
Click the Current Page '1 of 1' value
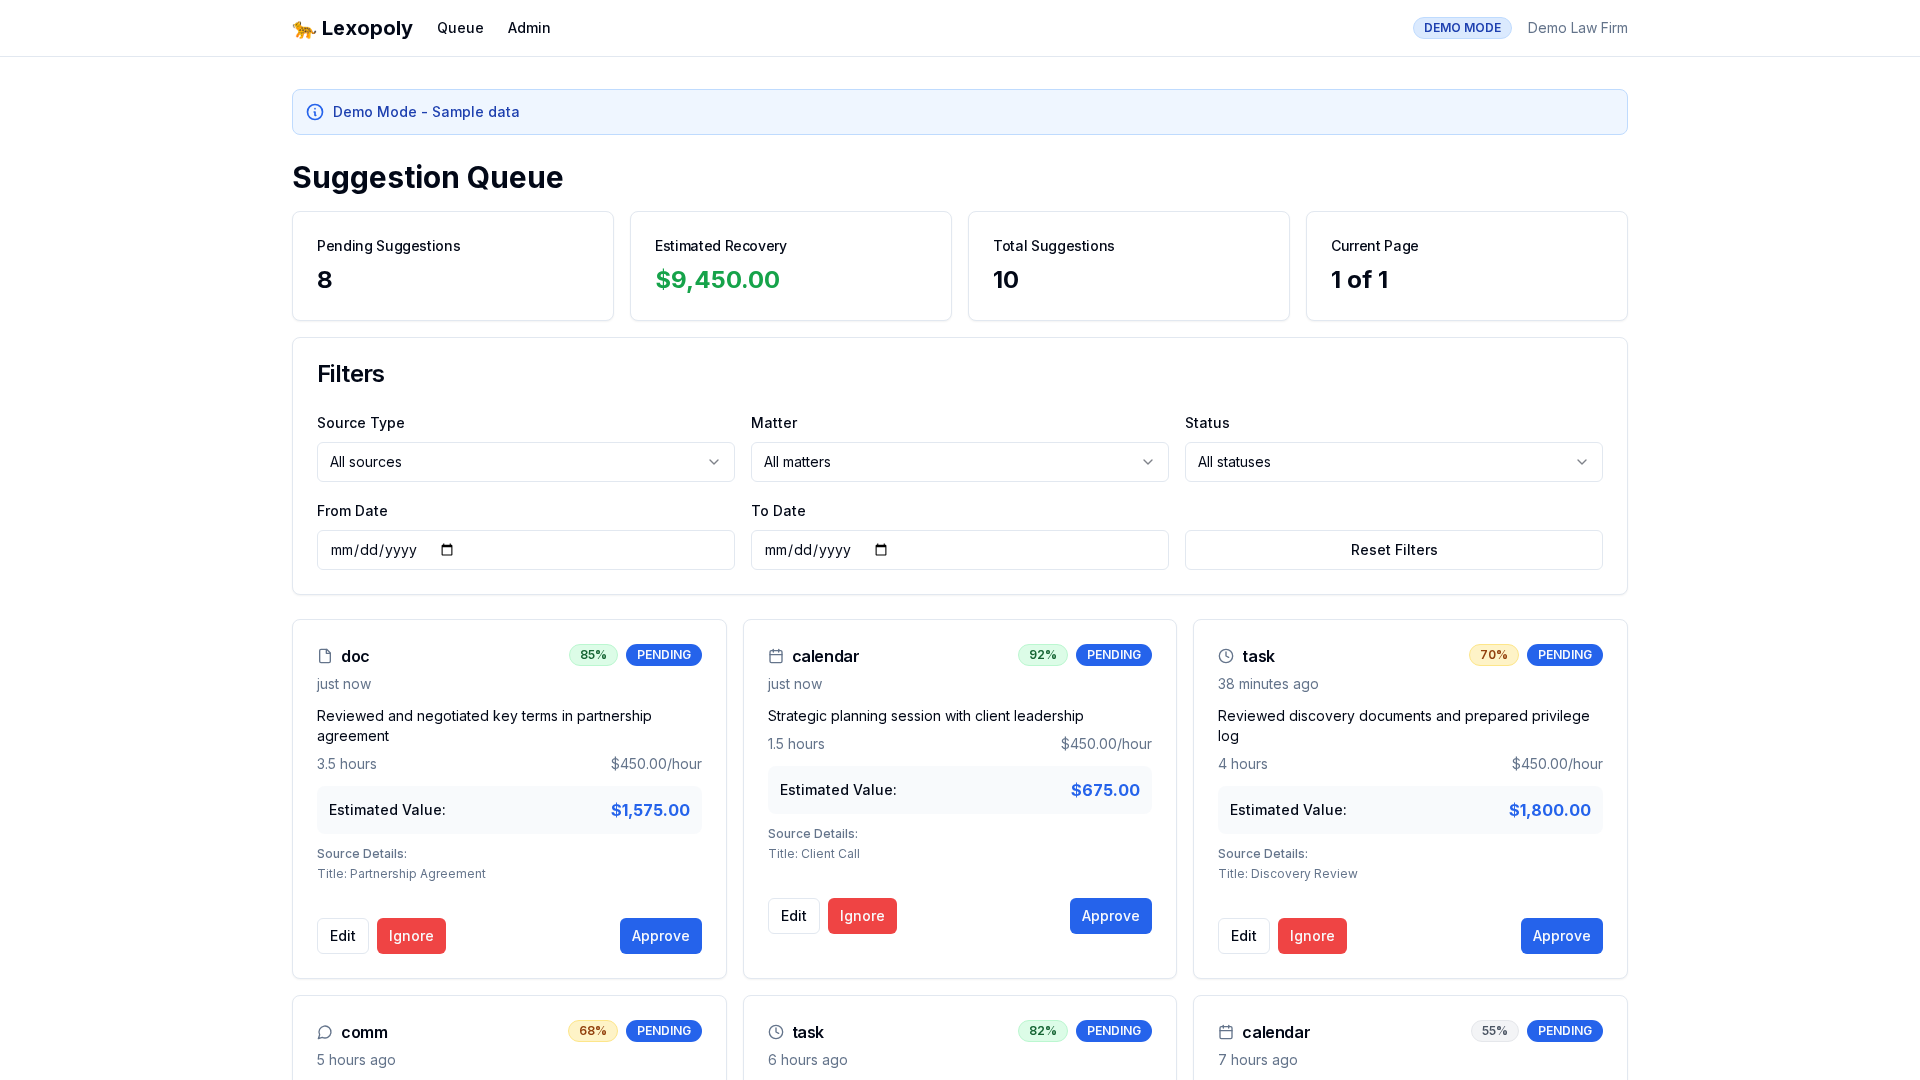(x=1360, y=280)
